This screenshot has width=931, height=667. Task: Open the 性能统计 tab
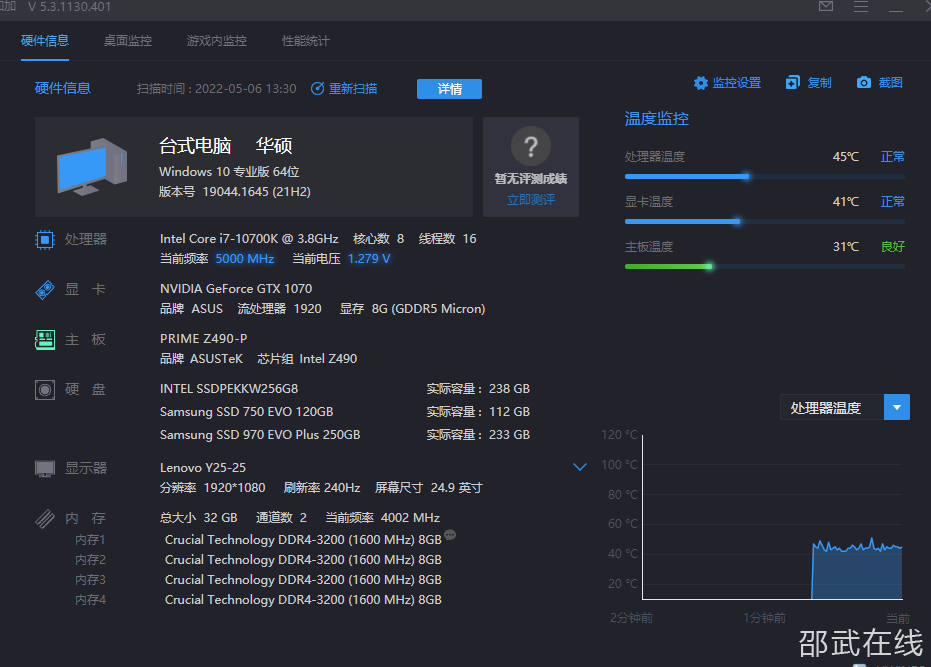[305, 41]
